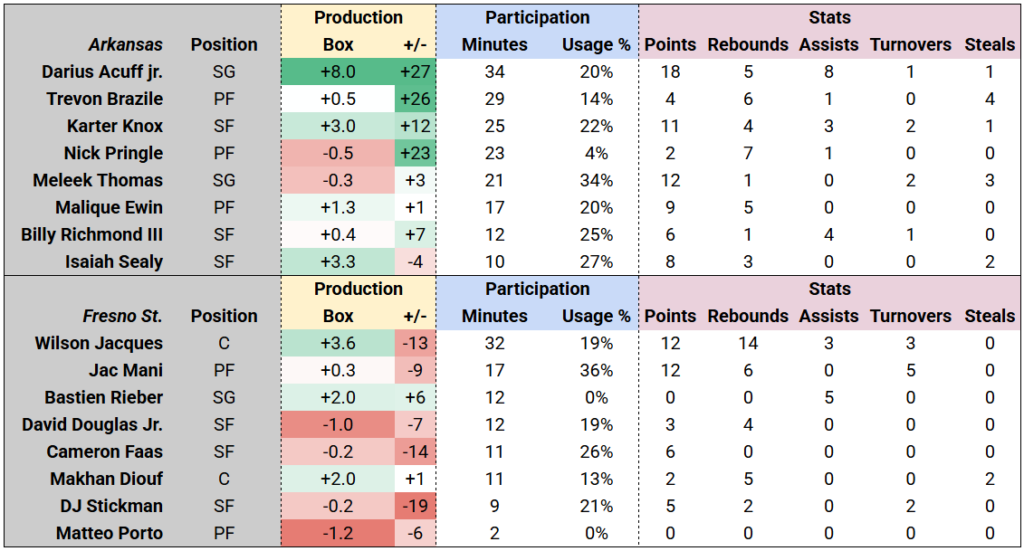Click Bastien Rieber's 5 assists cell
This screenshot has height=551, width=1024.
pos(828,397)
